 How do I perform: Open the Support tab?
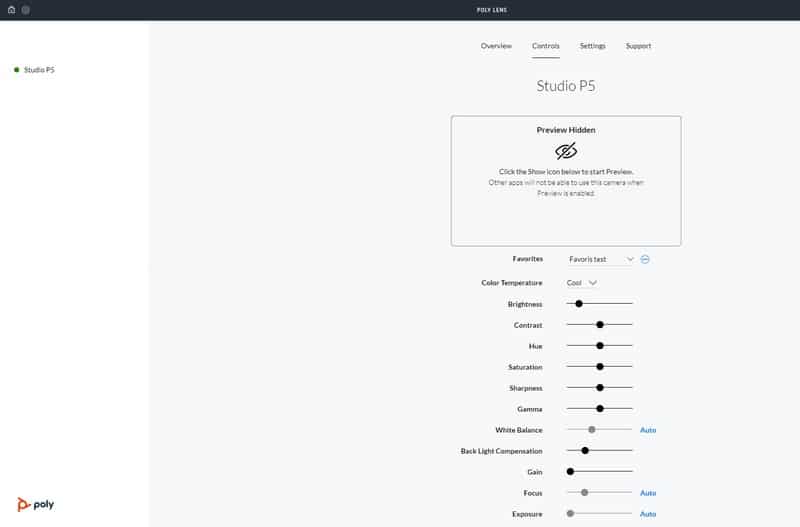click(638, 46)
